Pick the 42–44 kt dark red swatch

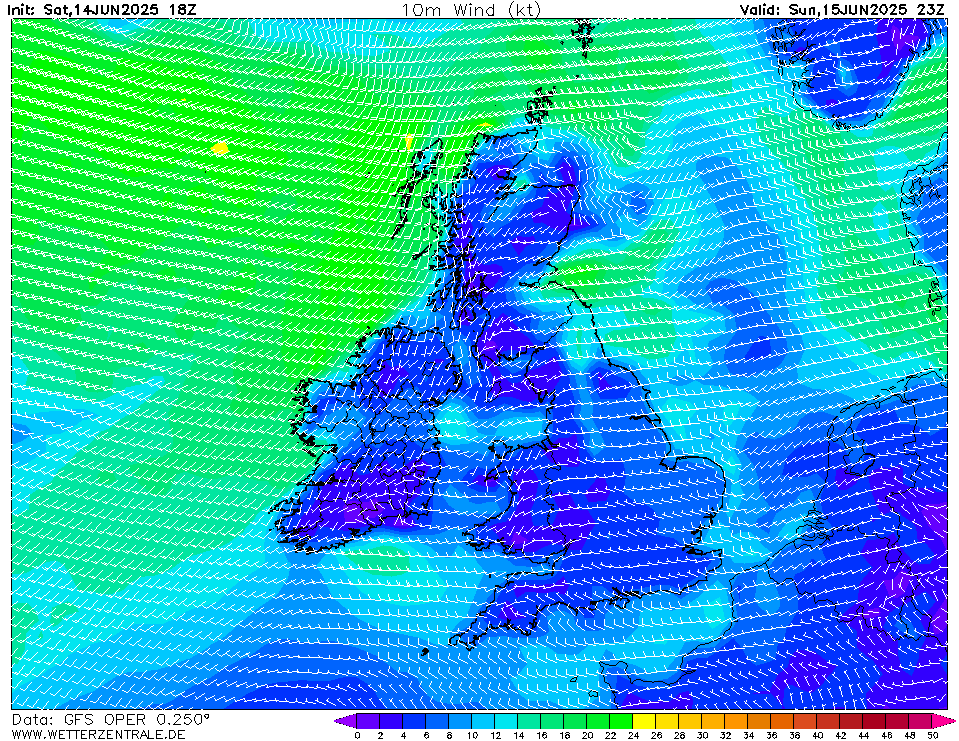851,721
